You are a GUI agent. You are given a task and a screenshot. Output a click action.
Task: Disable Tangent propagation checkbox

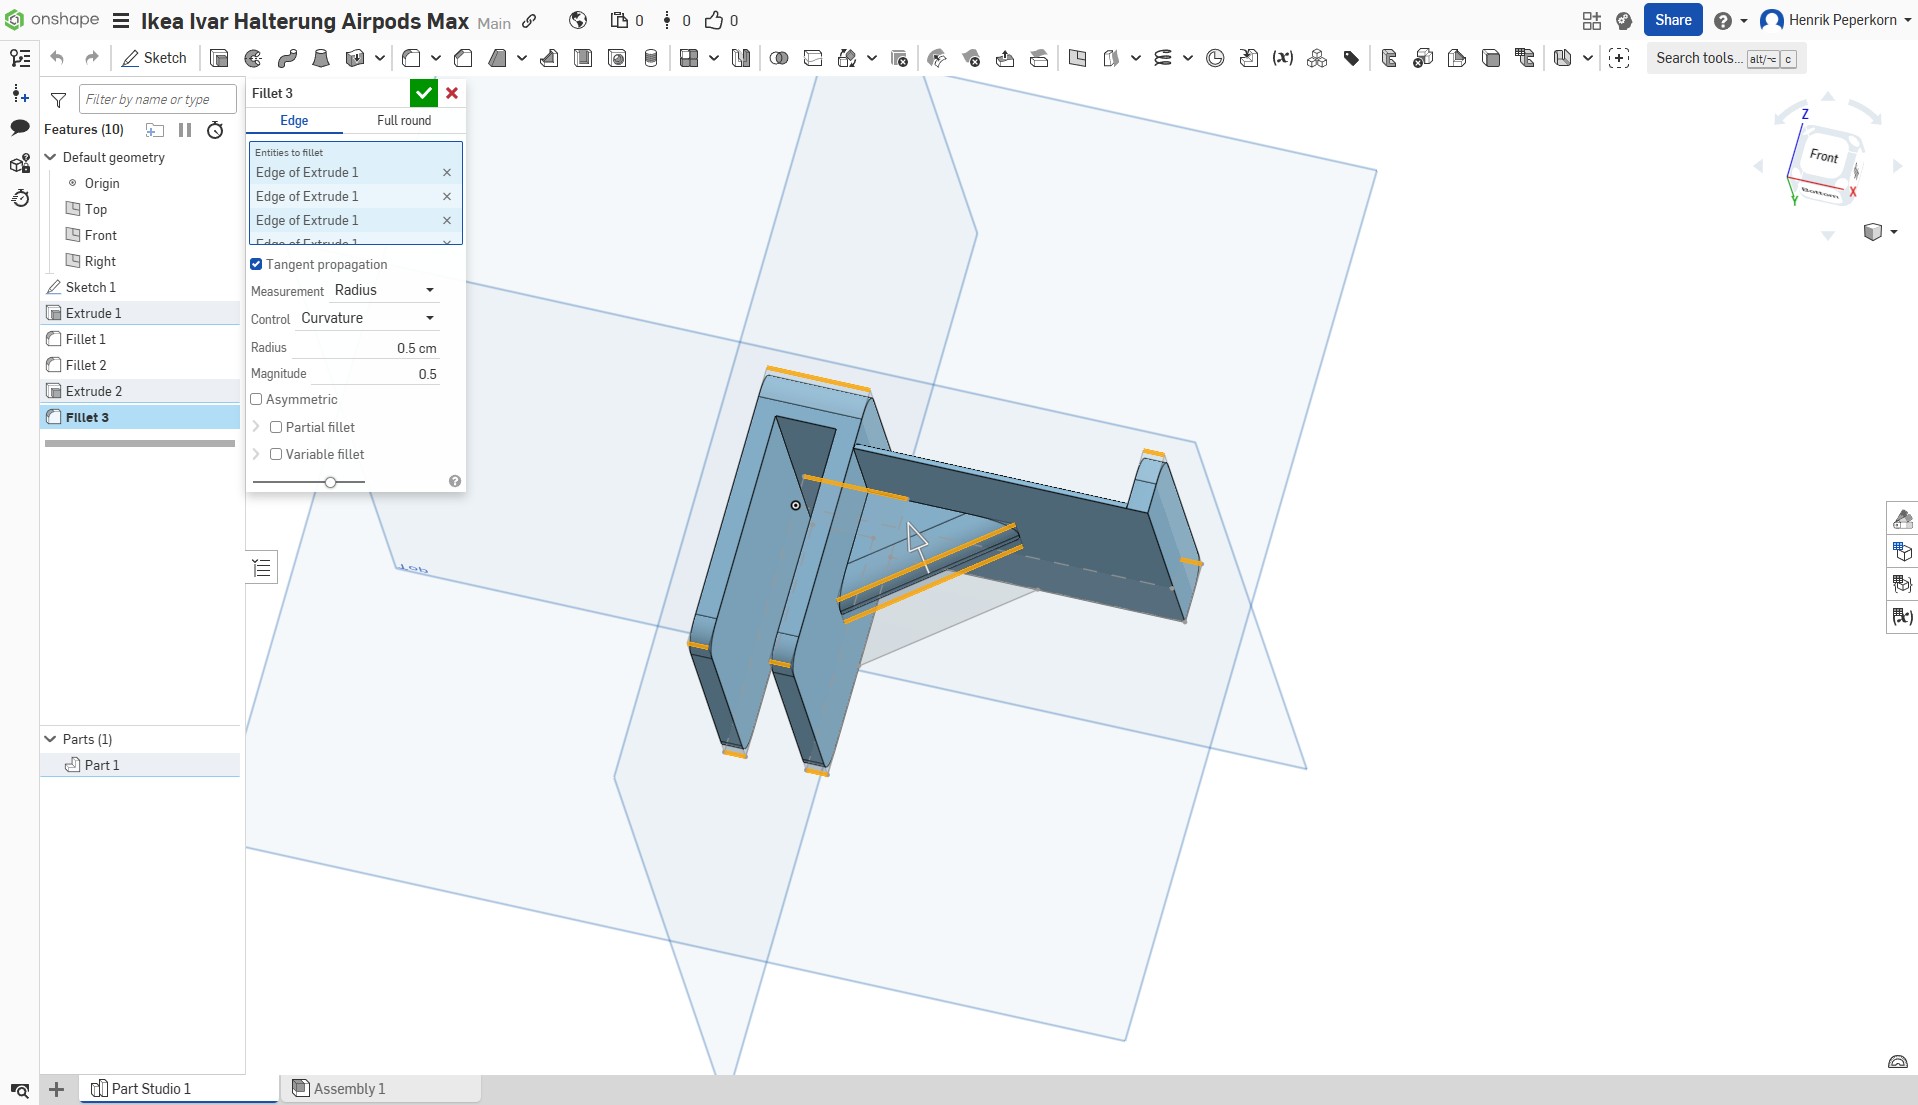(x=256, y=264)
